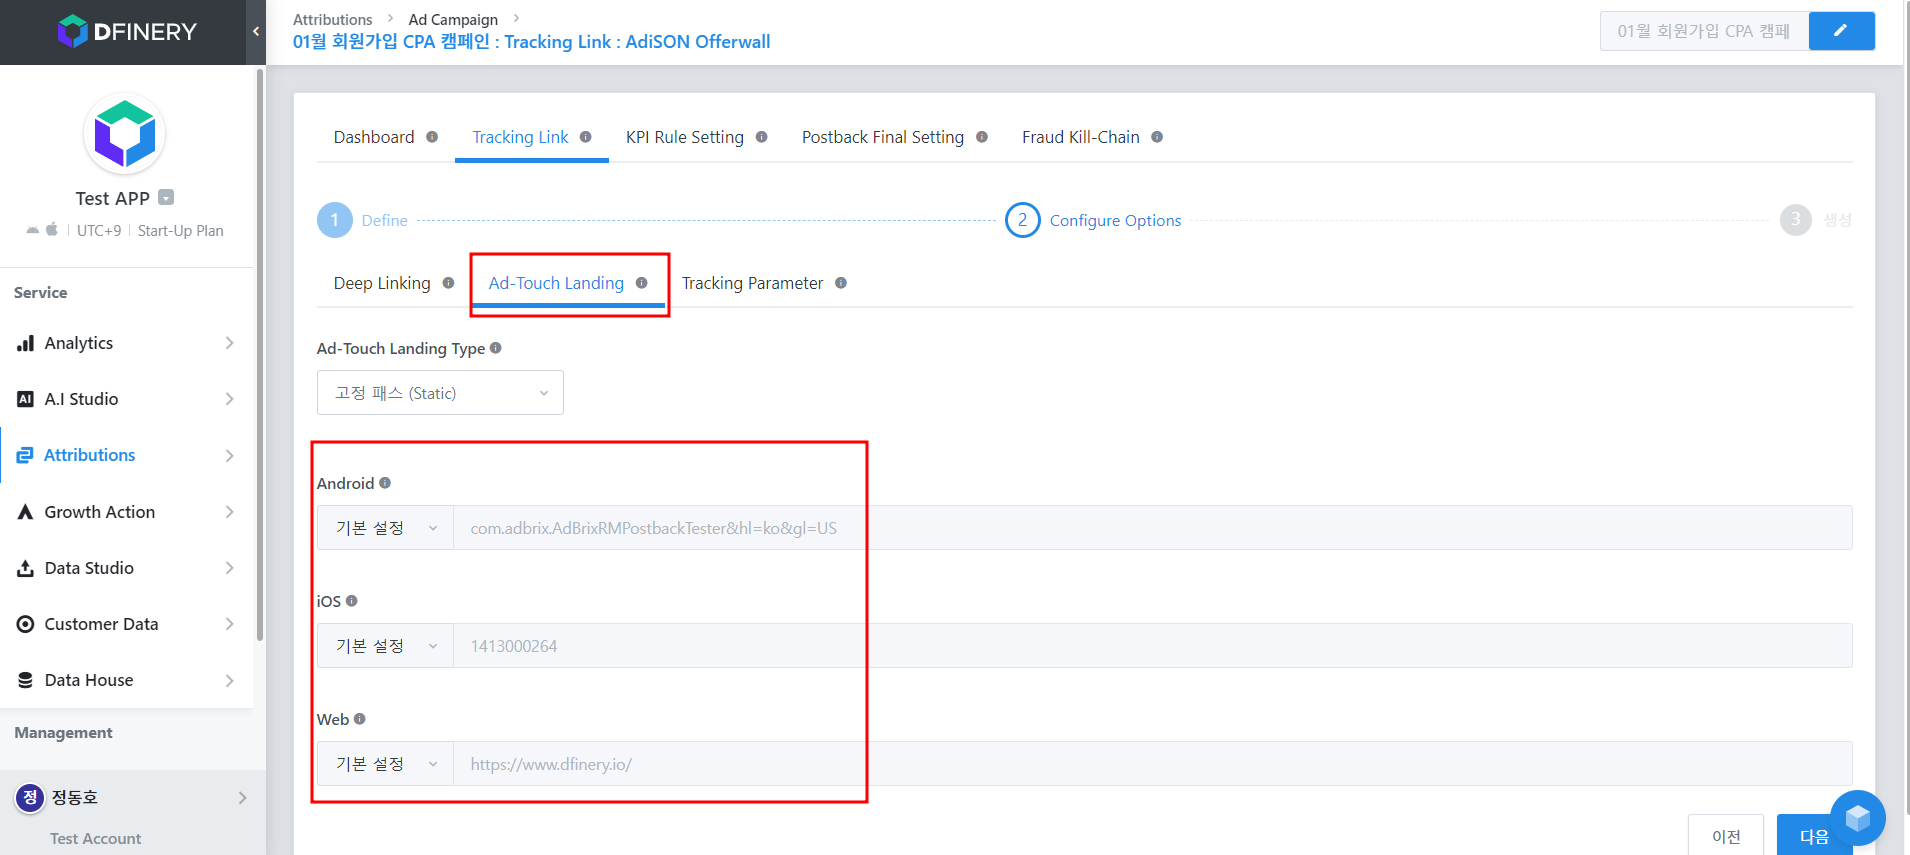The width and height of the screenshot is (1910, 855).
Task: Expand the Analytics menu chevron
Action: coord(229,343)
